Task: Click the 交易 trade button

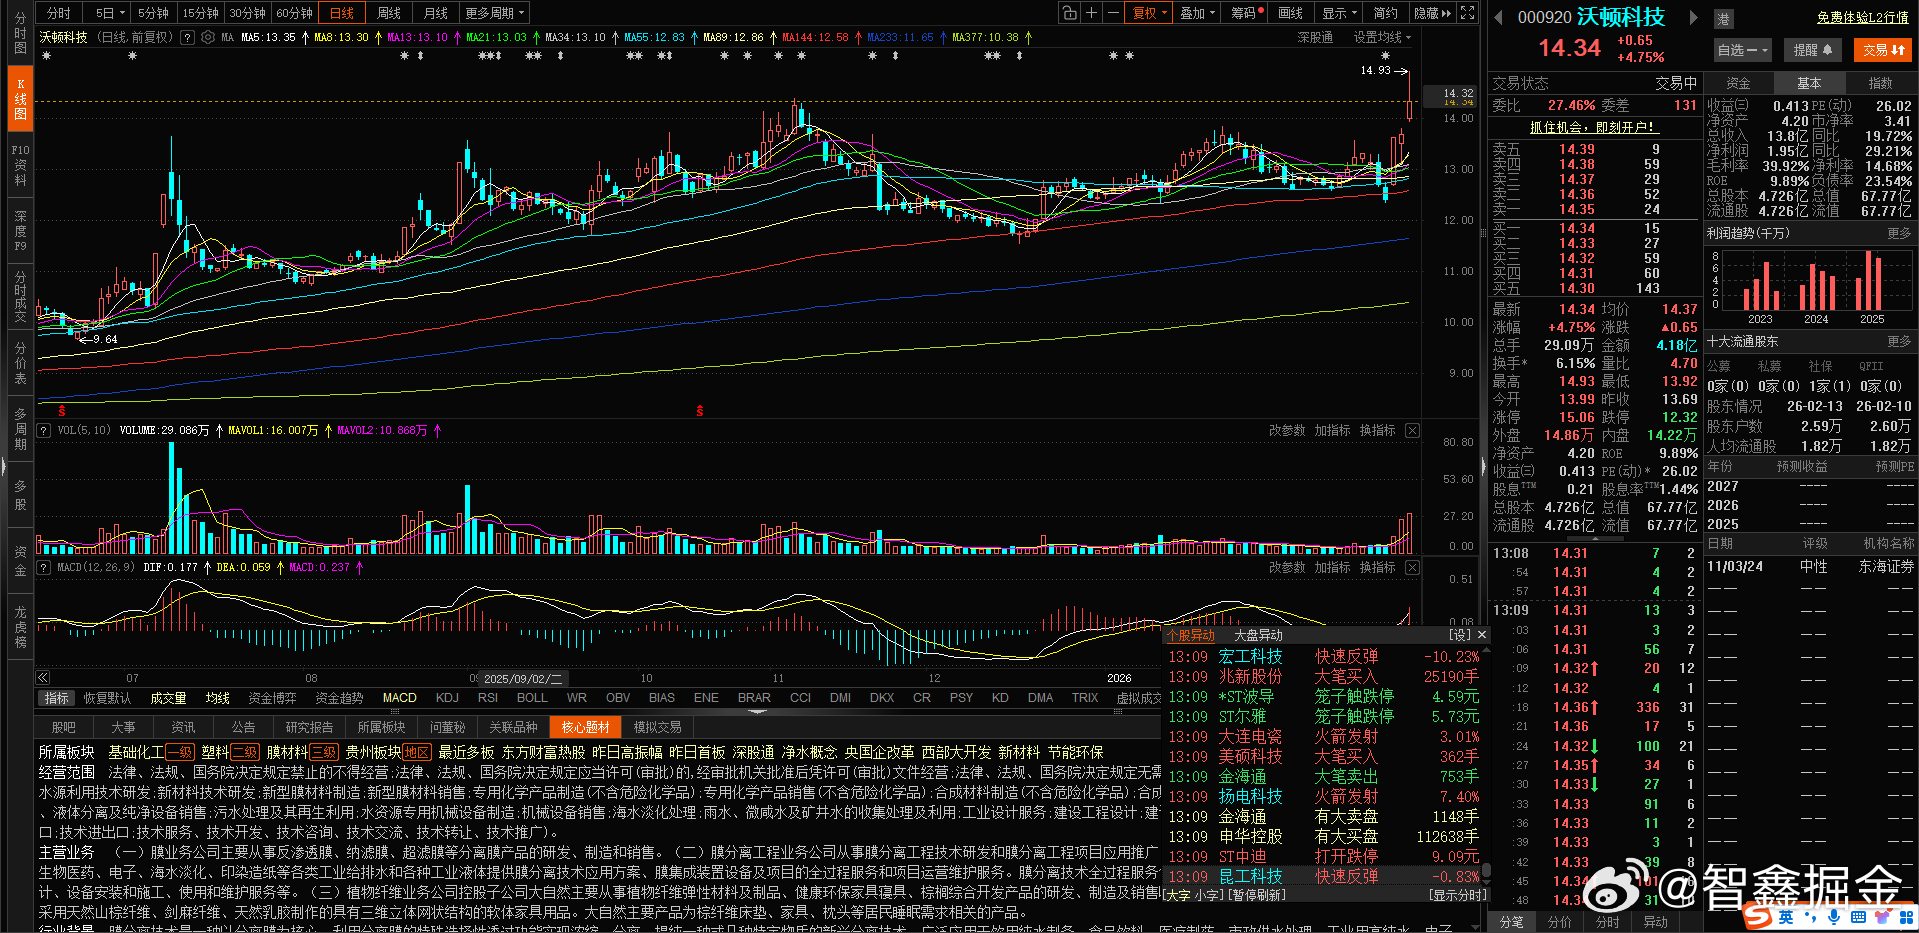Action: 1882,49
